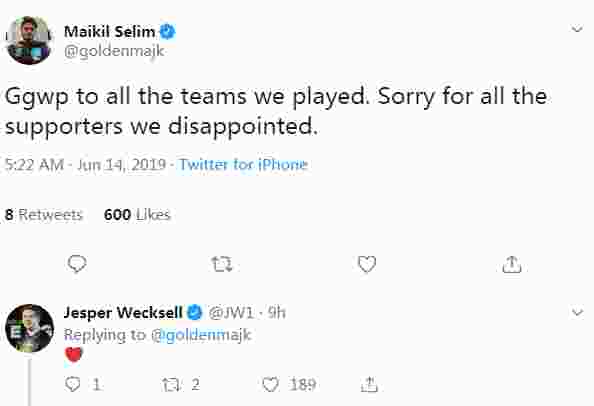594x406 pixels.
Task: Click the Jesper Wecksell display name
Action: [123, 313]
